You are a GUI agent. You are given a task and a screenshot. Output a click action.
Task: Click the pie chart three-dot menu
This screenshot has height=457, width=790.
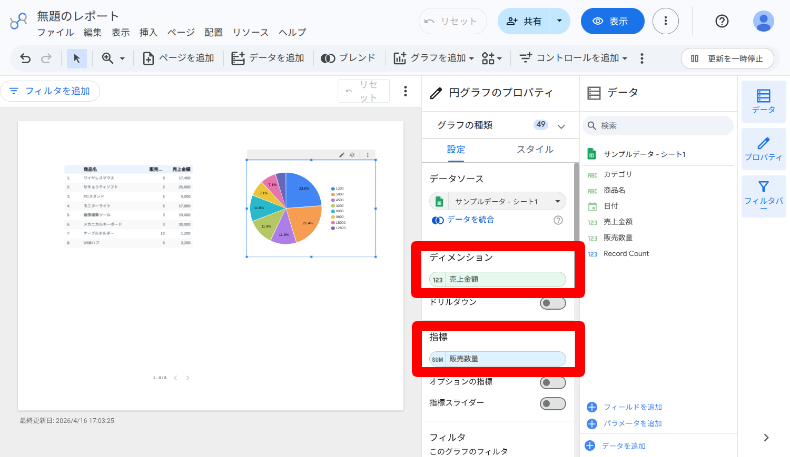pos(367,155)
